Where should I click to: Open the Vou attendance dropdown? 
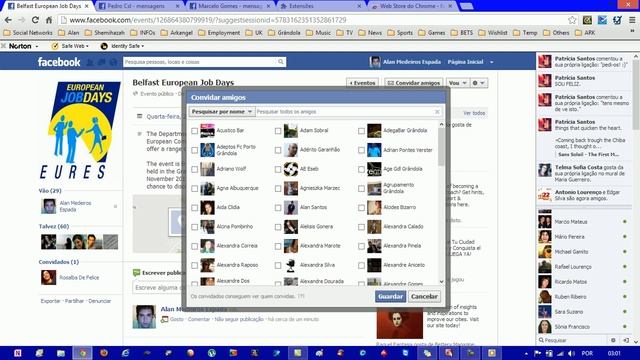pyautogui.click(x=457, y=83)
